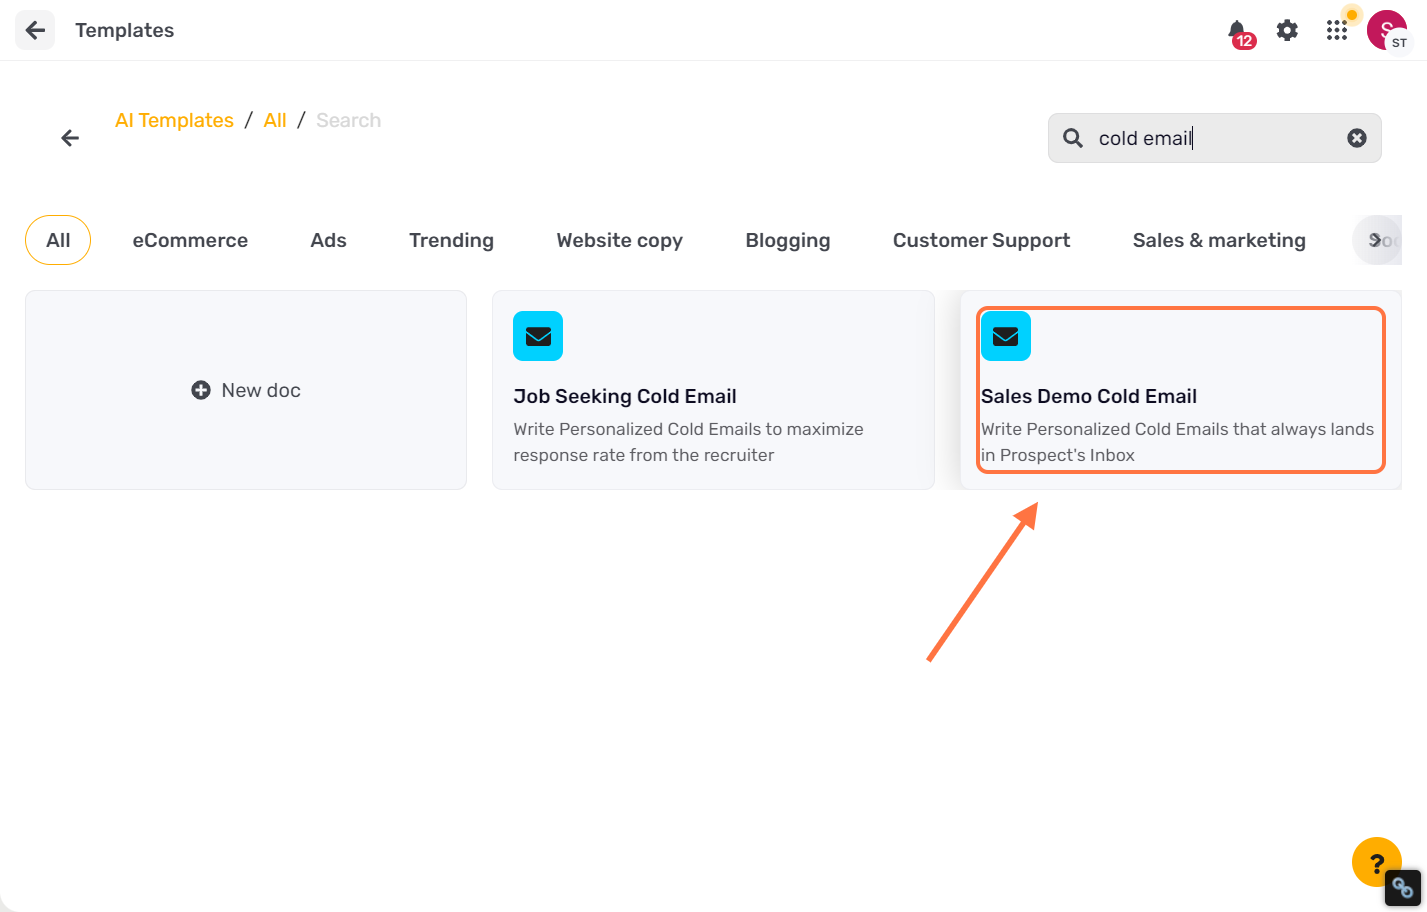Screen dimensions: 1427x912
Task: Click description 'in Prospect's Inbox'
Action: pyautogui.click(x=1057, y=455)
